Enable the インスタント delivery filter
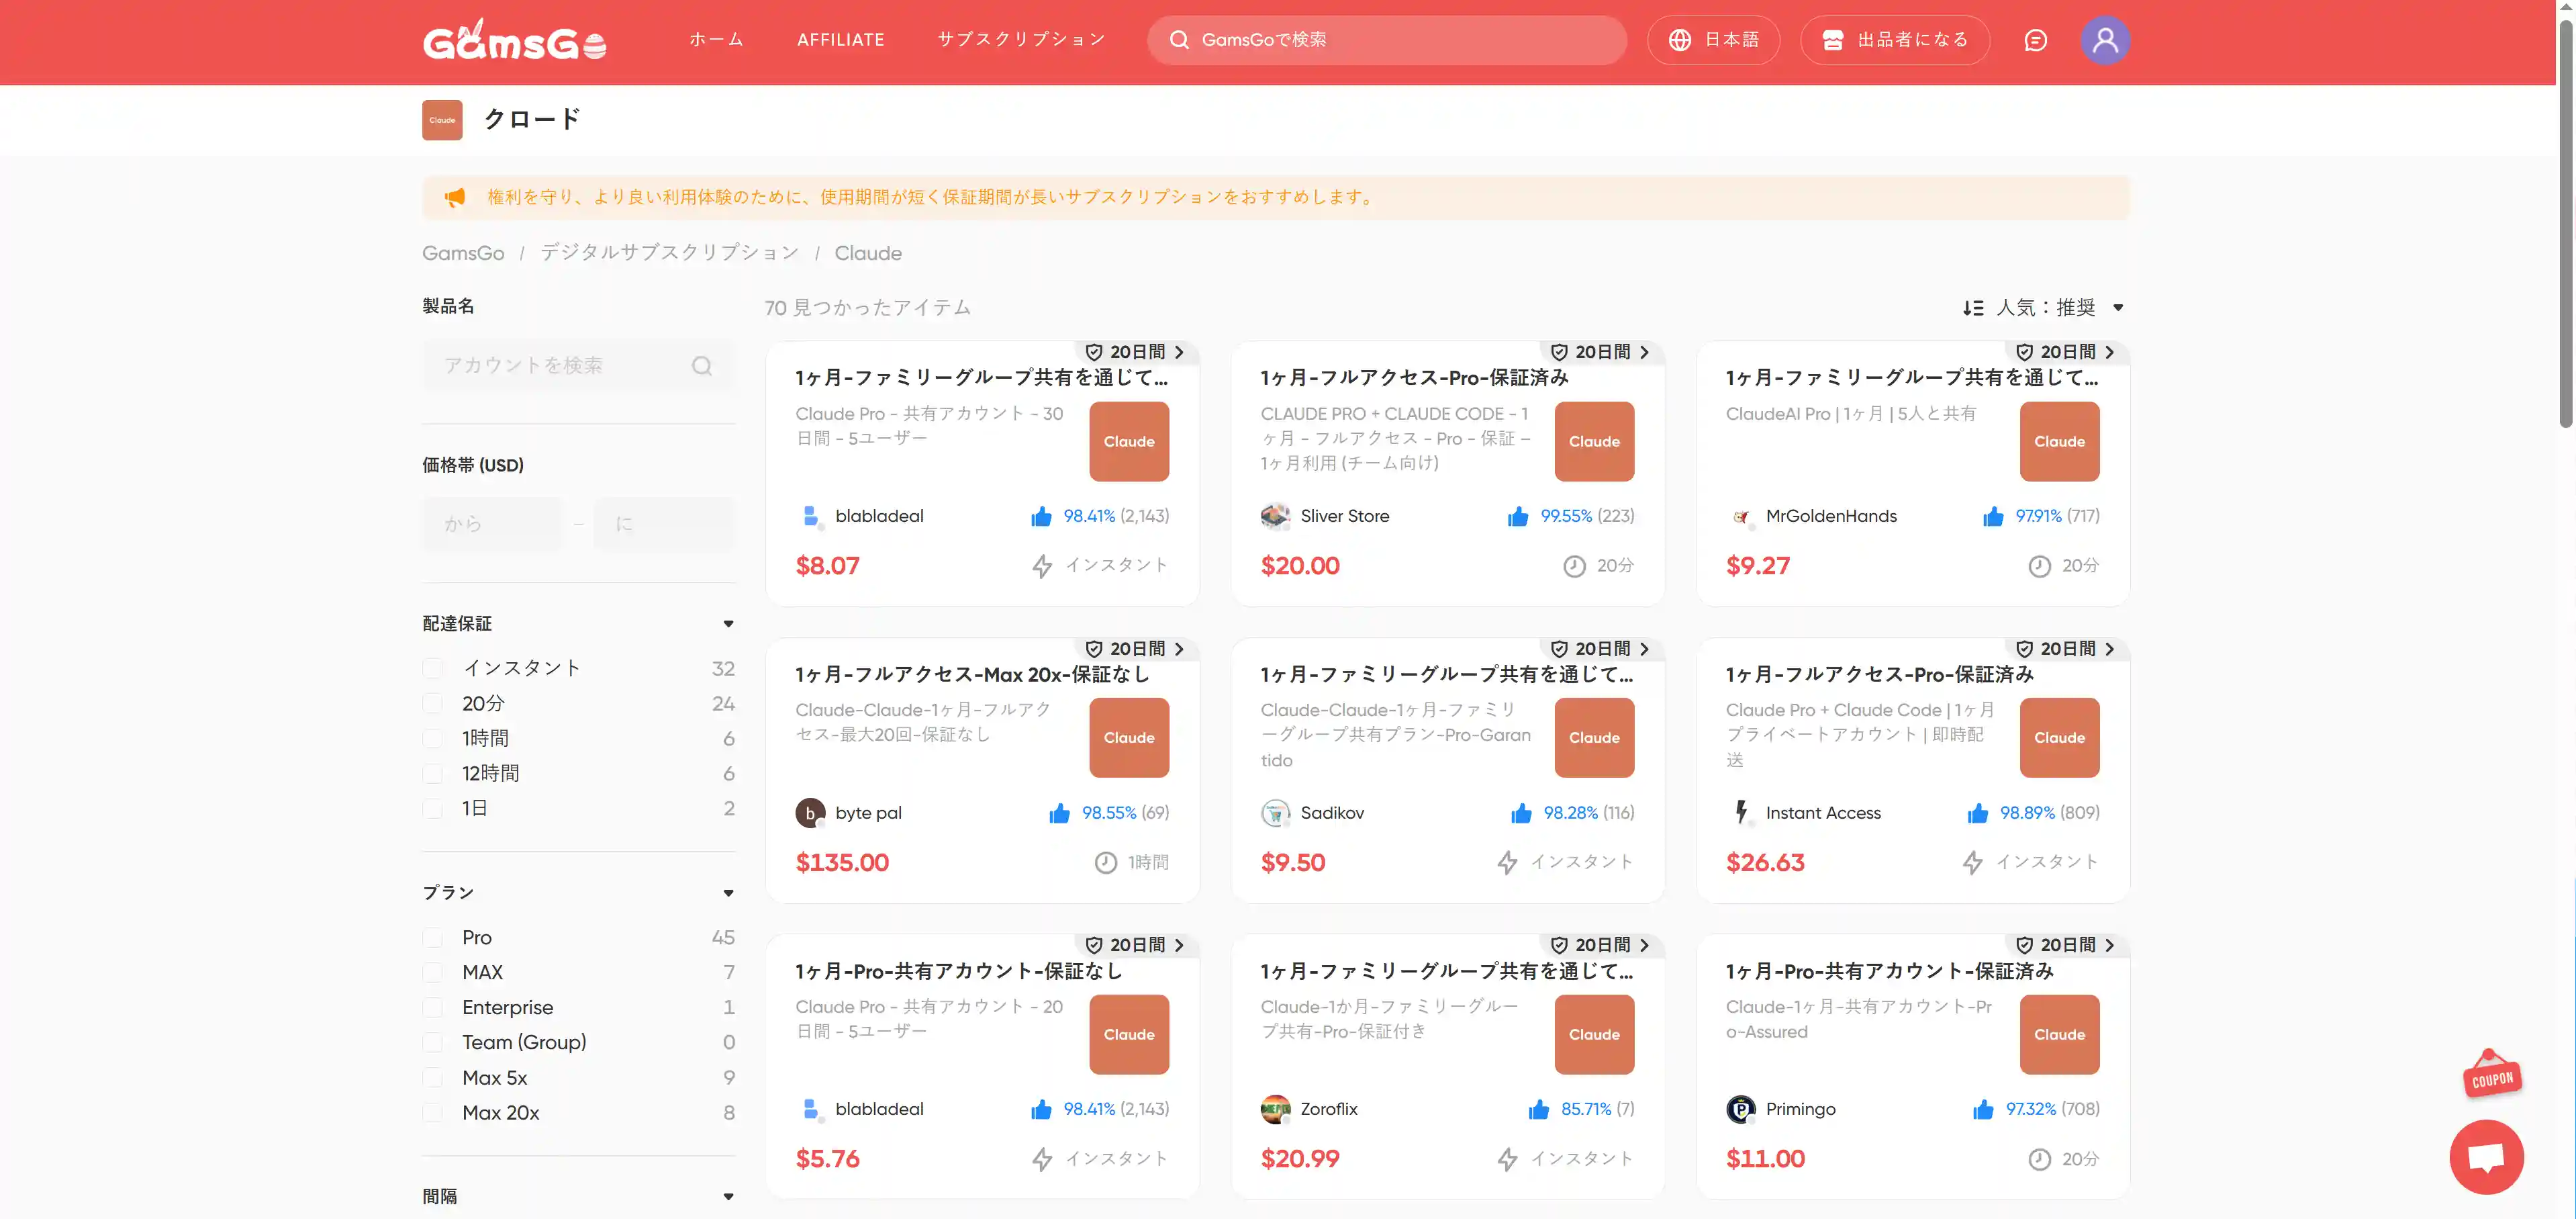Screen dimensions: 2576x1219 433,667
